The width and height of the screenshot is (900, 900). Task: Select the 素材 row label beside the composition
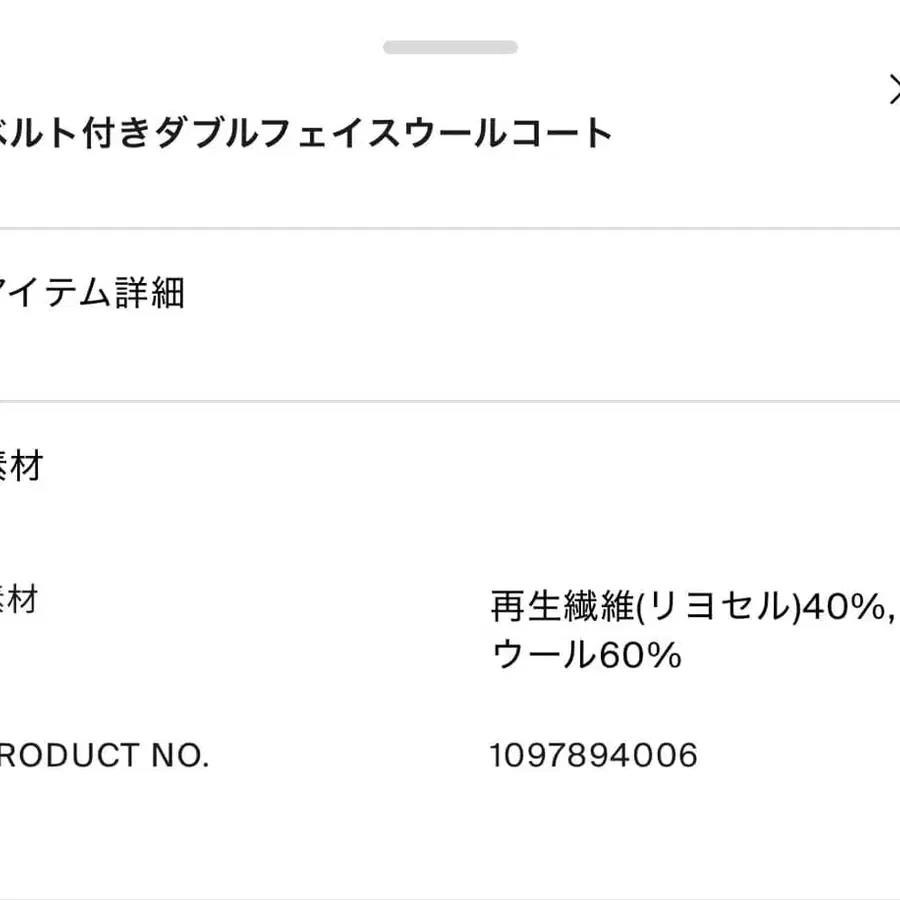(x=18, y=600)
